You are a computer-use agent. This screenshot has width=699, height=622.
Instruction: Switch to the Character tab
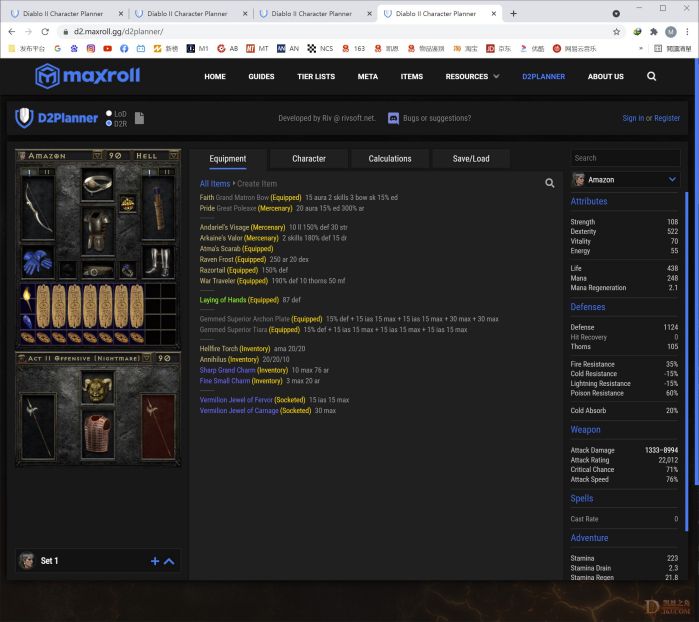[309, 159]
